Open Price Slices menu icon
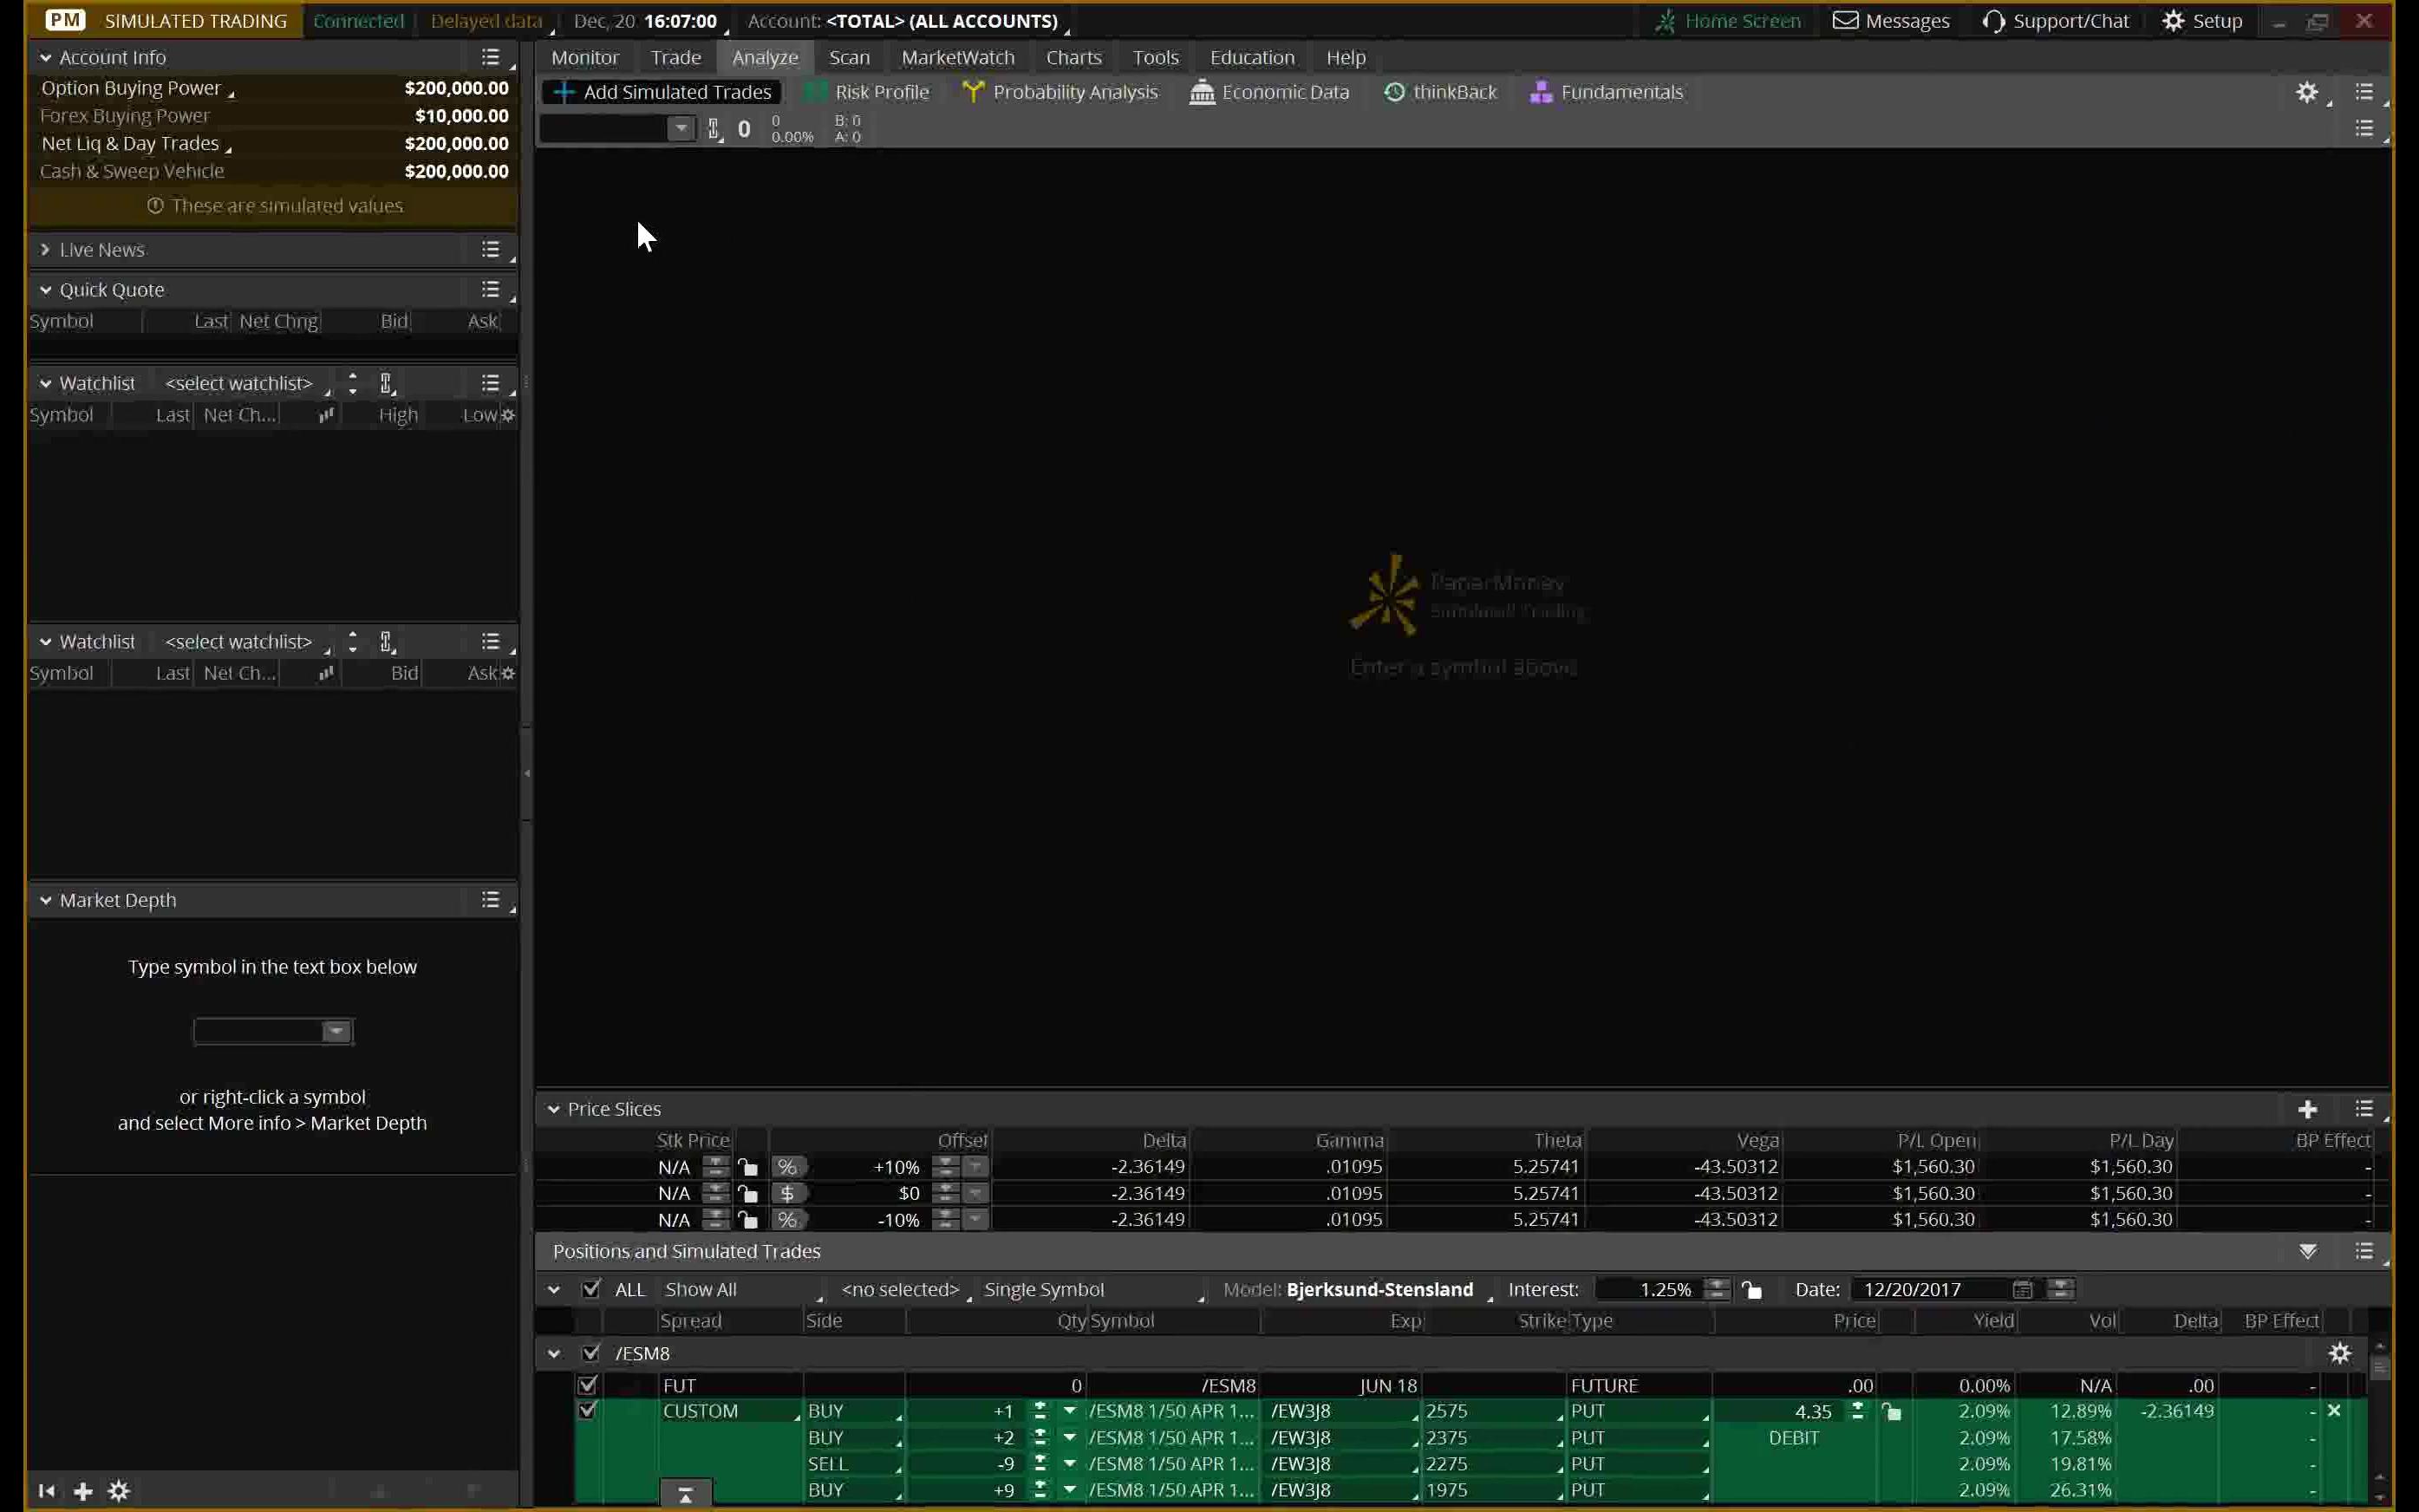 click(x=2364, y=1109)
